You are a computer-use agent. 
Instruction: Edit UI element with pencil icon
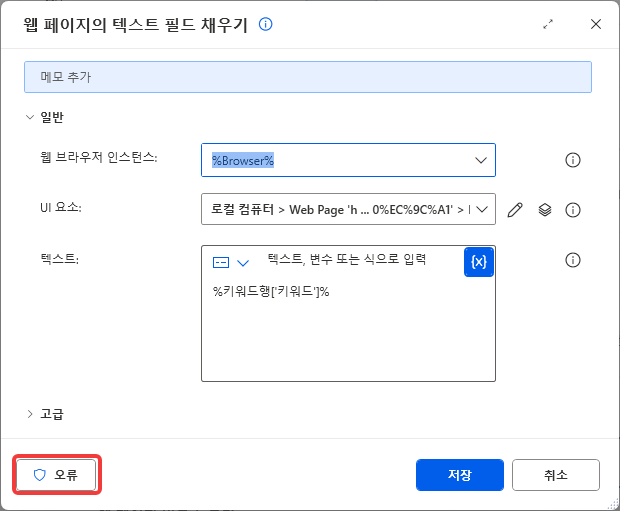click(x=515, y=210)
